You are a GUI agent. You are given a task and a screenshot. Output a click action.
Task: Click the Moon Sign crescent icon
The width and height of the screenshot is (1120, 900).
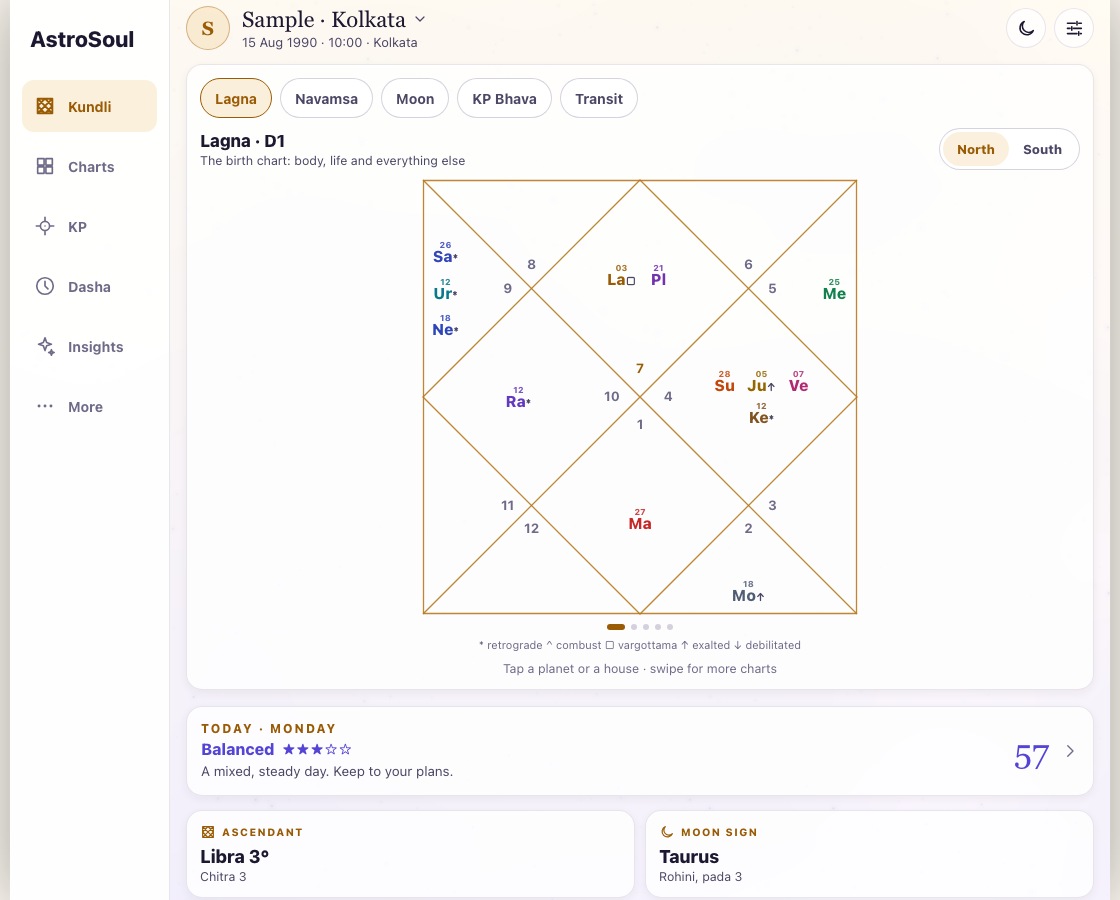pos(666,832)
